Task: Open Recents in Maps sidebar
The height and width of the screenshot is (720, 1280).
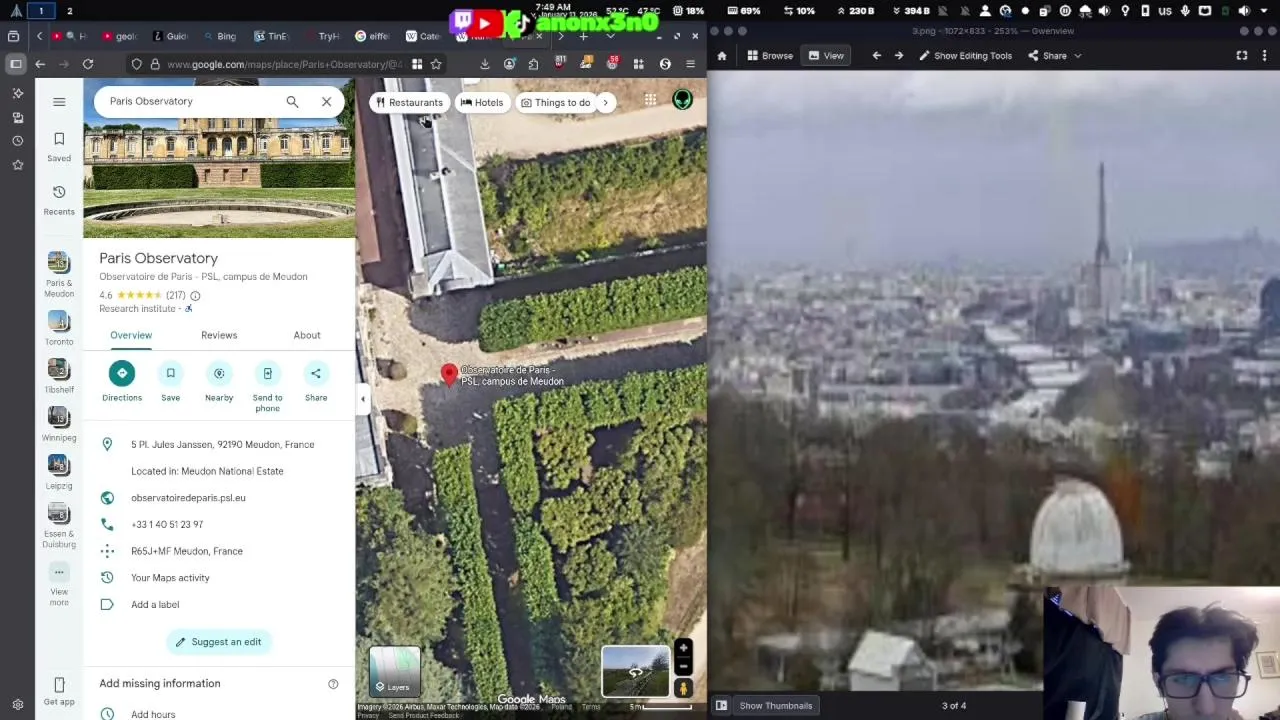Action: [59, 199]
